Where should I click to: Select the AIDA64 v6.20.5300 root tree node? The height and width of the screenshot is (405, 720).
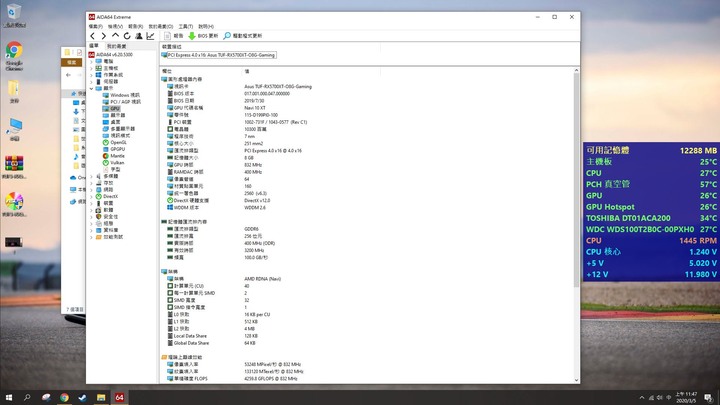point(110,55)
